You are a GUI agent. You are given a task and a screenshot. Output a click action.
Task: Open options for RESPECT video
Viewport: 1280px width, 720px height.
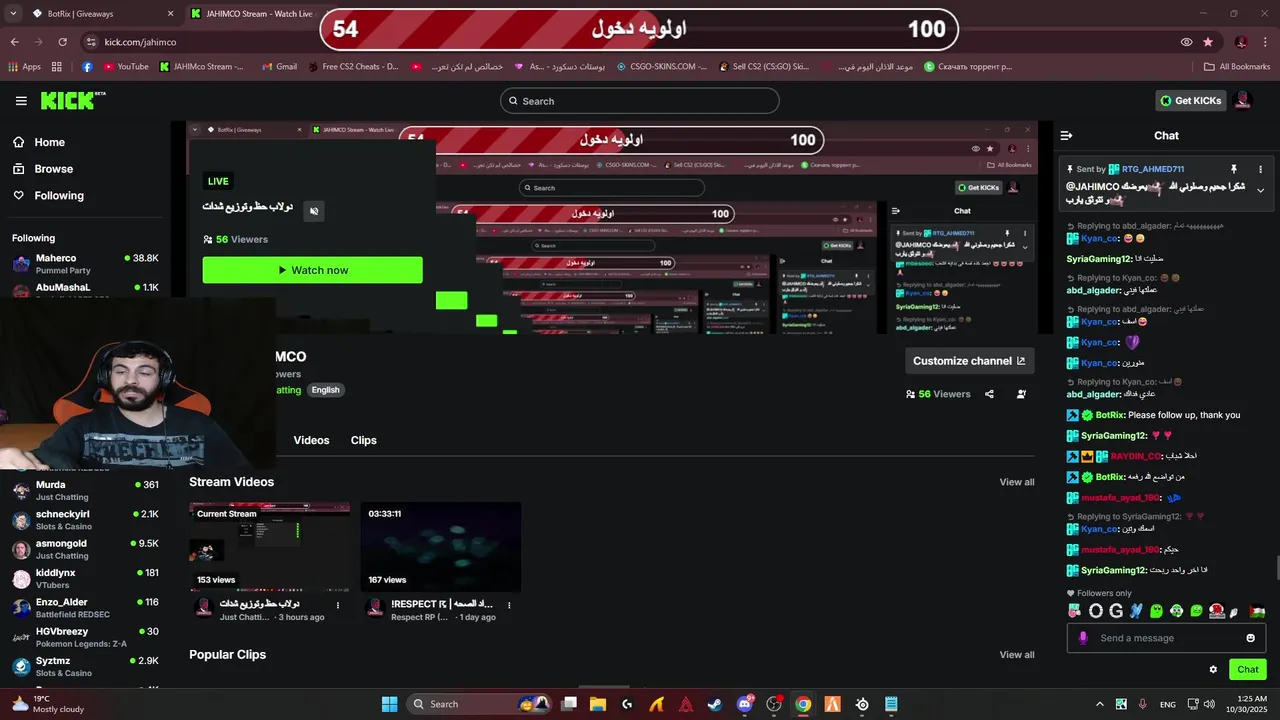point(509,605)
